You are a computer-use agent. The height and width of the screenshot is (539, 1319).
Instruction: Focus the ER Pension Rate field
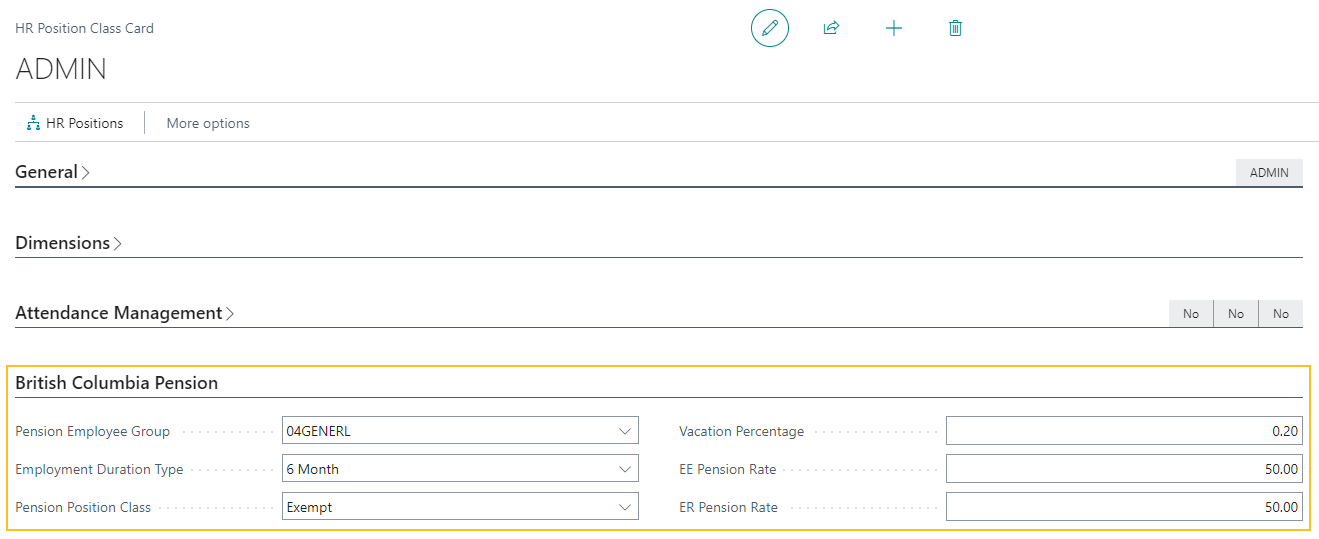click(1123, 507)
